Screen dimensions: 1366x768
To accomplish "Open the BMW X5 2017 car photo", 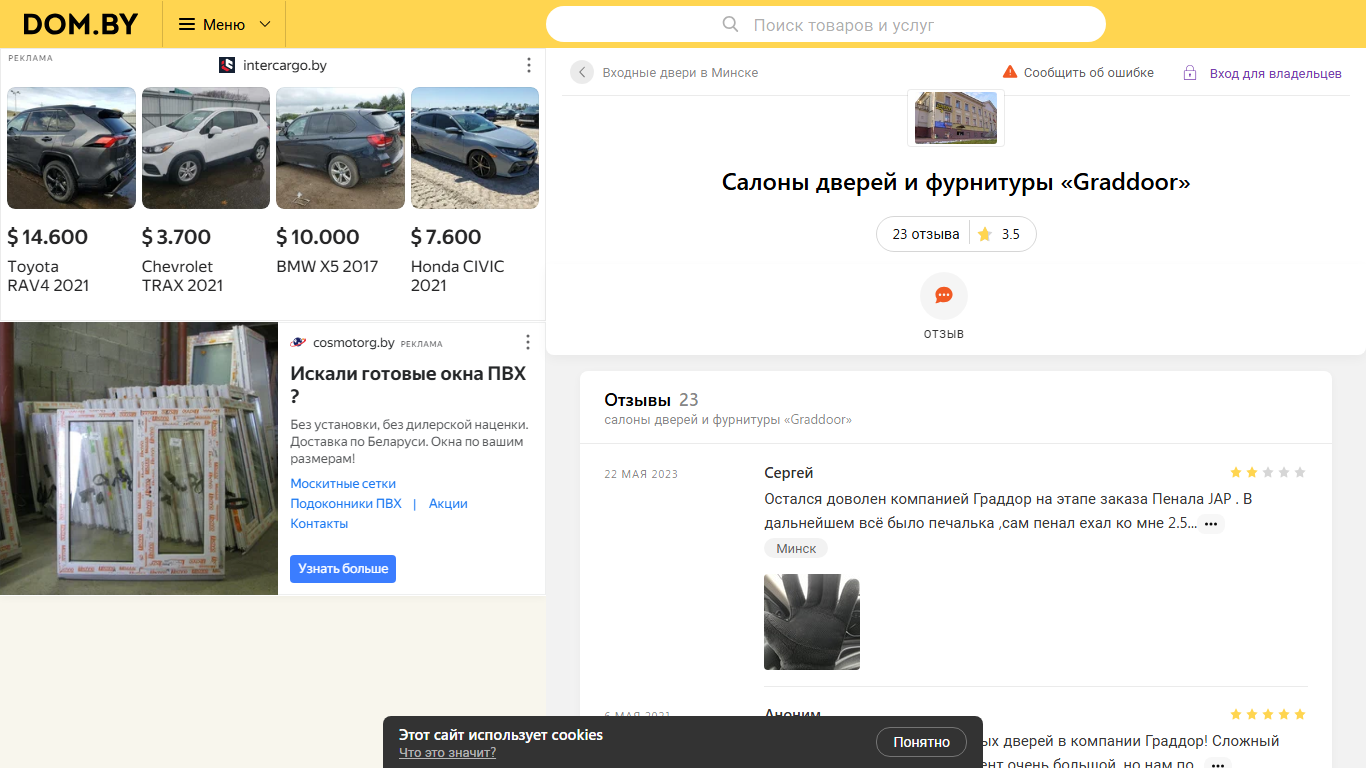I will 340,148.
